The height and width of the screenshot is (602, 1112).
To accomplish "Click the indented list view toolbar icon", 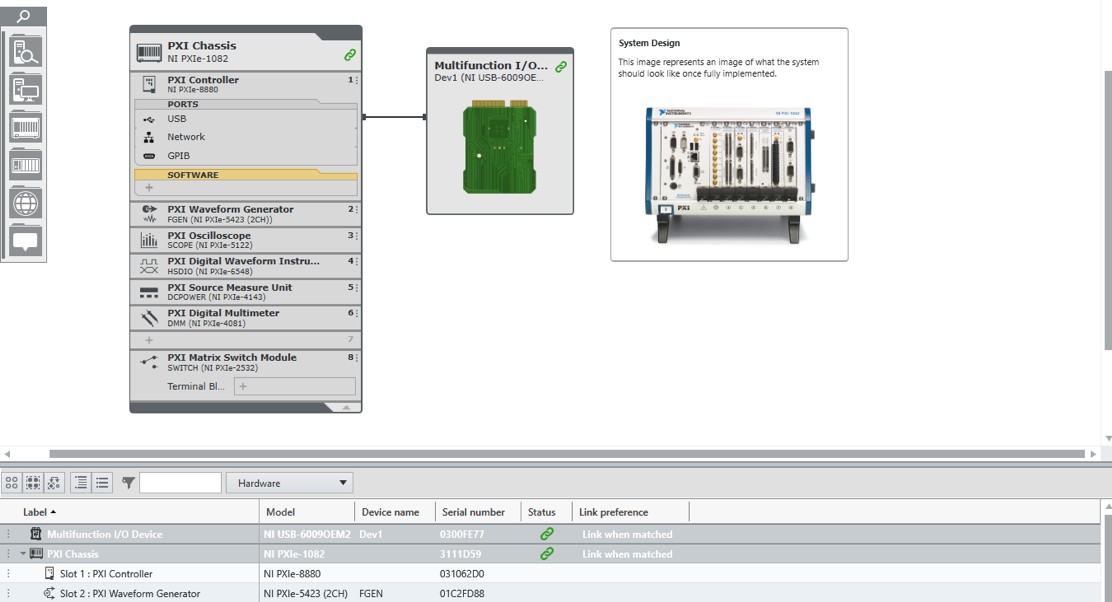I will click(81, 483).
